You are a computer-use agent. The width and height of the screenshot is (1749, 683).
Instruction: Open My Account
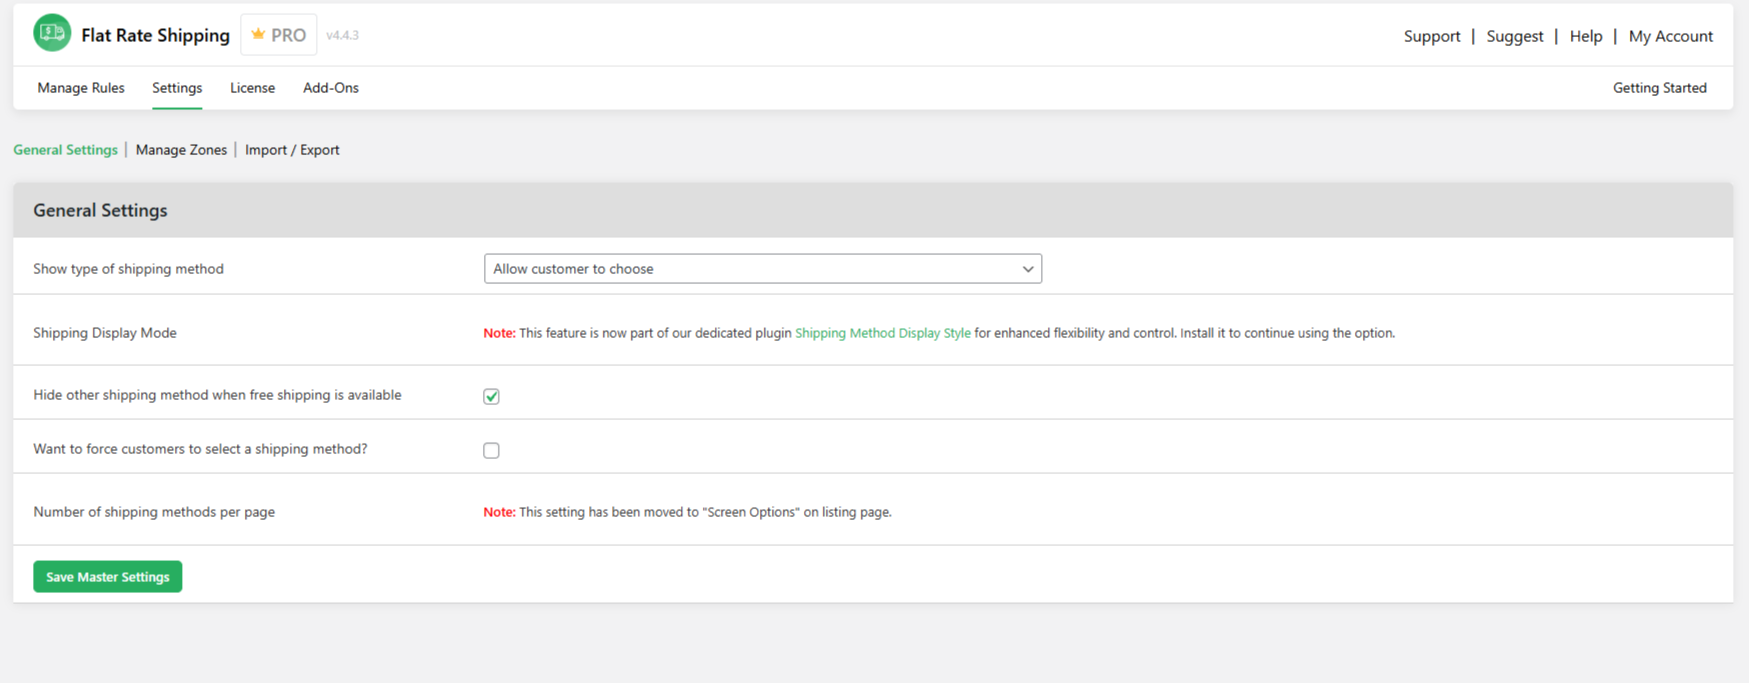tap(1671, 36)
